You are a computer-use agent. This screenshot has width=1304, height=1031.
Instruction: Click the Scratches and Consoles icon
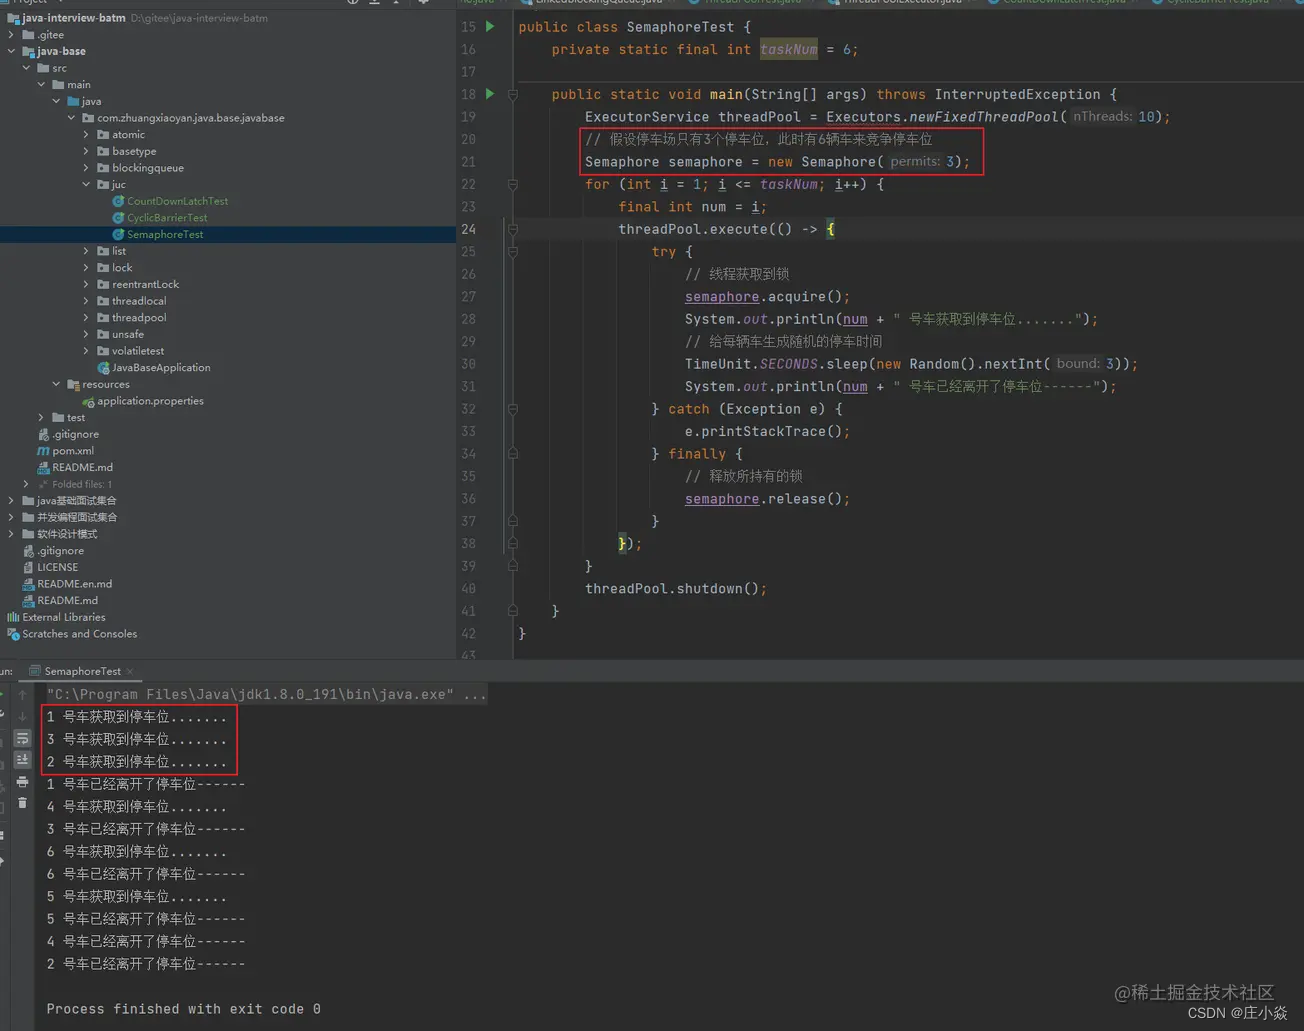(13, 634)
